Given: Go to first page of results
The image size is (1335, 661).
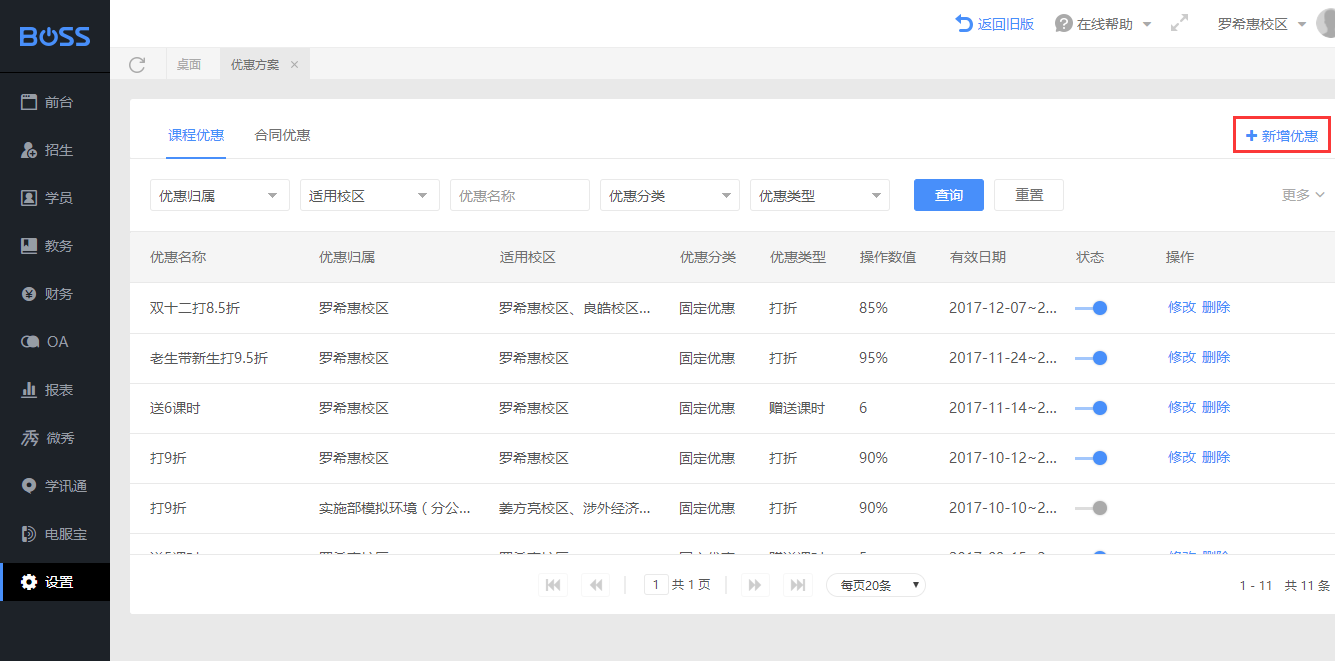Looking at the screenshot, I should (552, 585).
